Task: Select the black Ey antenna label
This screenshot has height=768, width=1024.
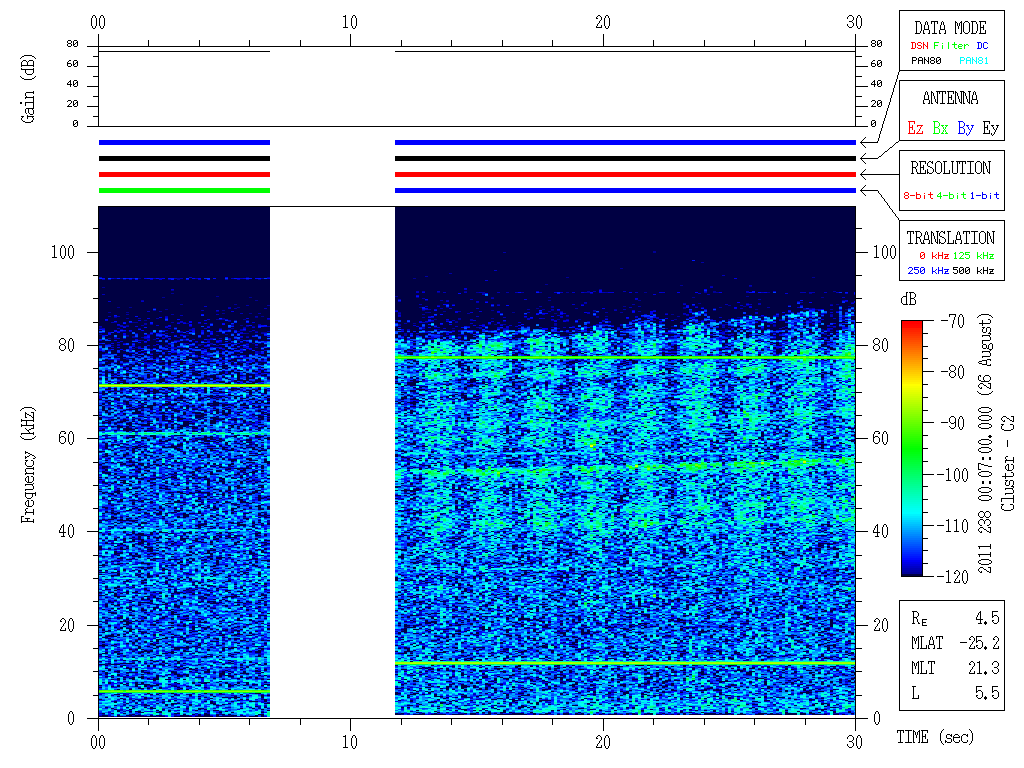Action: [990, 129]
